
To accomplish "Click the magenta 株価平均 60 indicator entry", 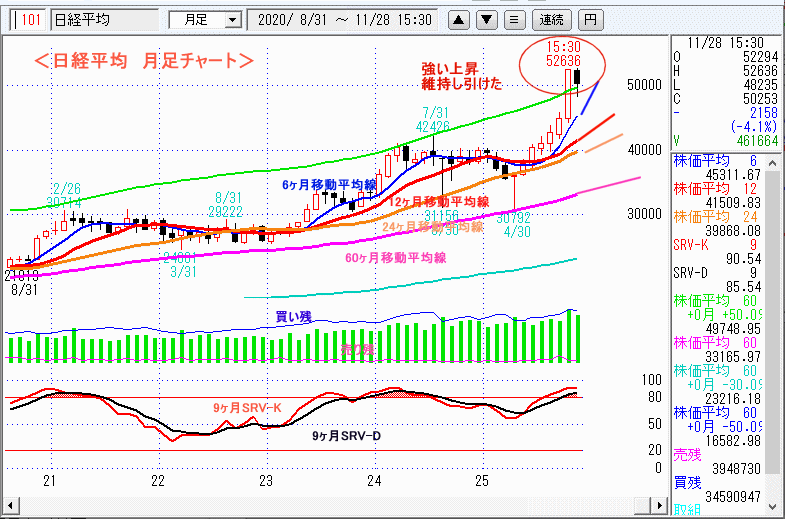I will click(x=724, y=342).
